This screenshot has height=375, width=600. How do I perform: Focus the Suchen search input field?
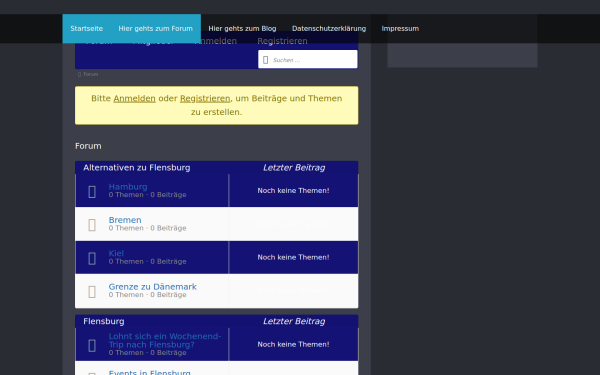click(308, 59)
